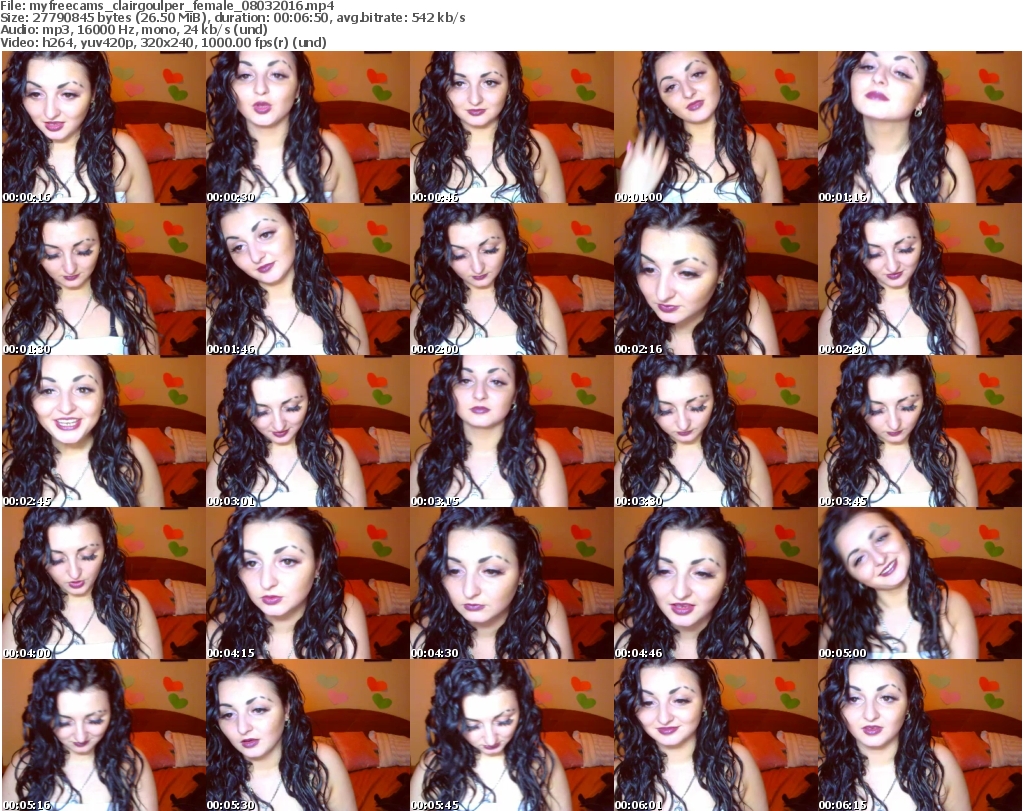Open the frame timestamped 00:02:16

pos(715,279)
